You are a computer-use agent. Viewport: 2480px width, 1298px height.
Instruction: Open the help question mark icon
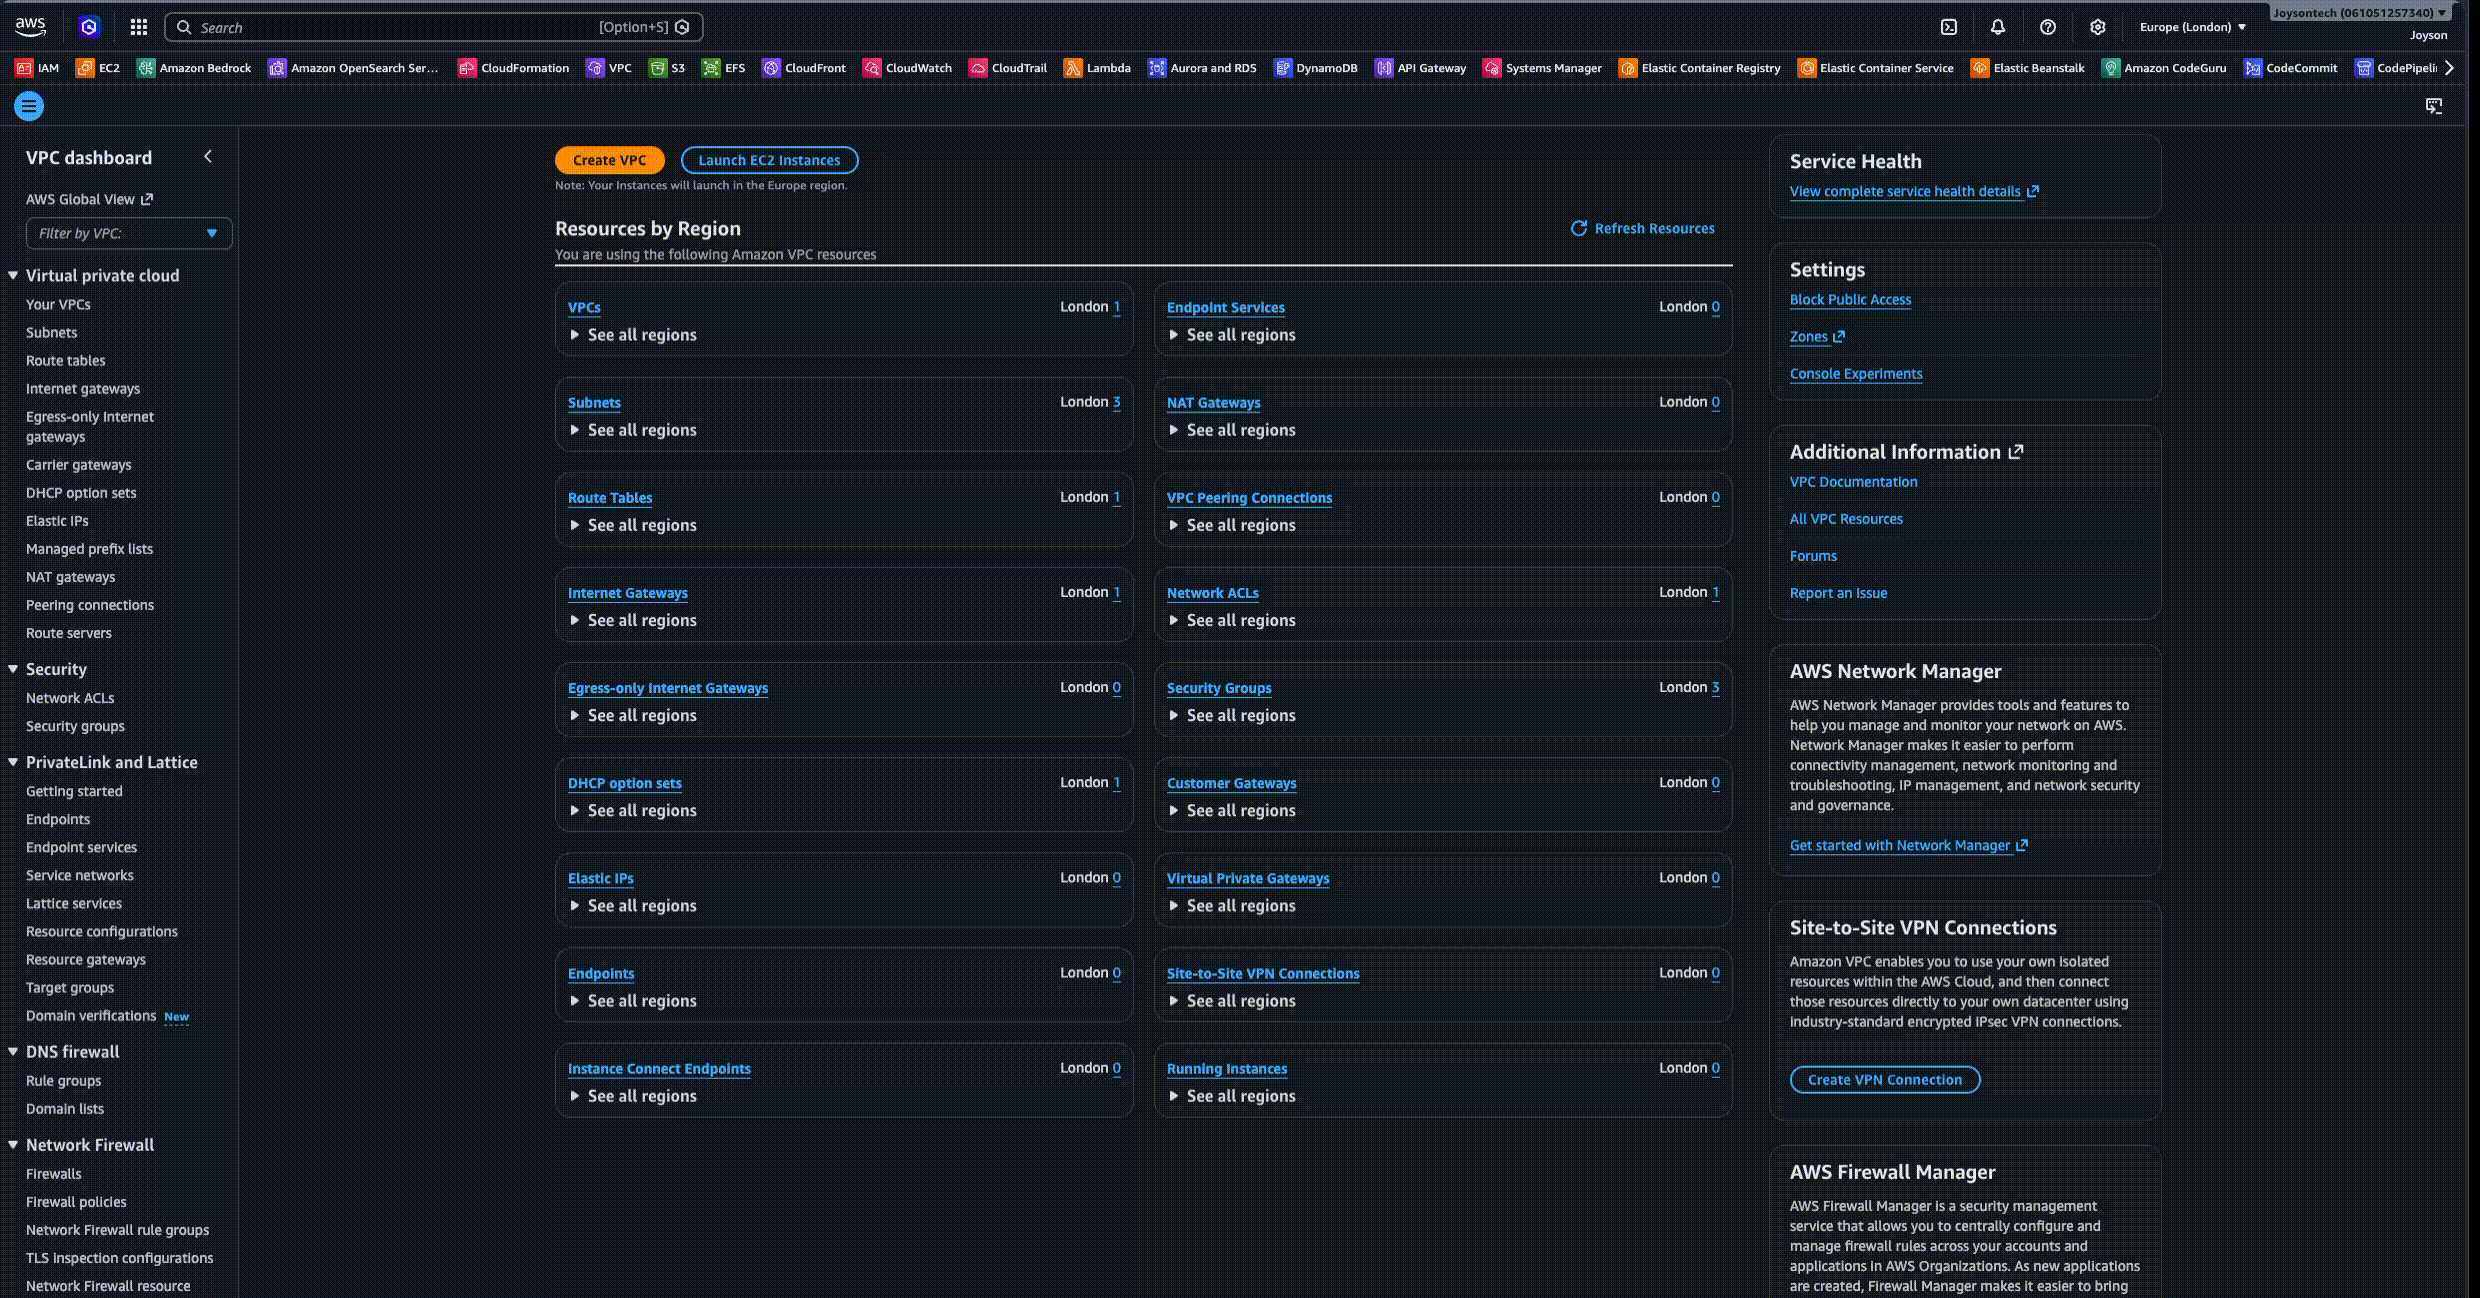point(2048,27)
